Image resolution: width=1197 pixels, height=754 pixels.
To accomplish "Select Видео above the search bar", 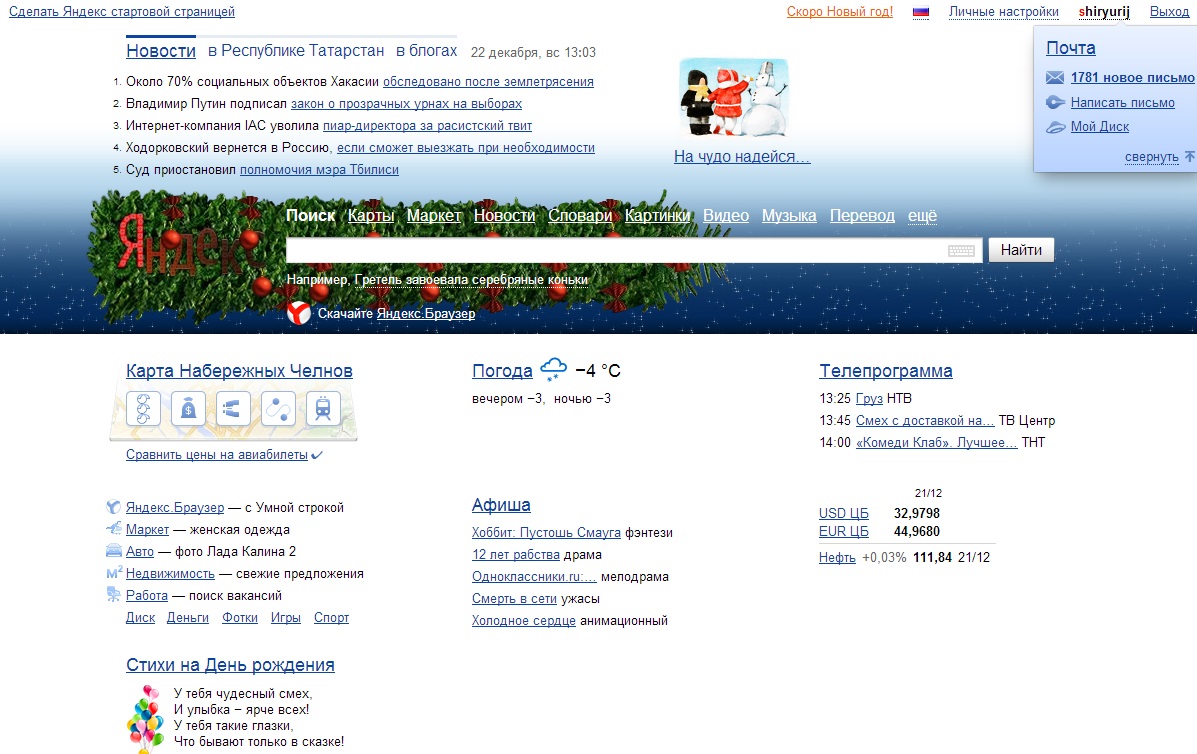I will click(x=726, y=216).
